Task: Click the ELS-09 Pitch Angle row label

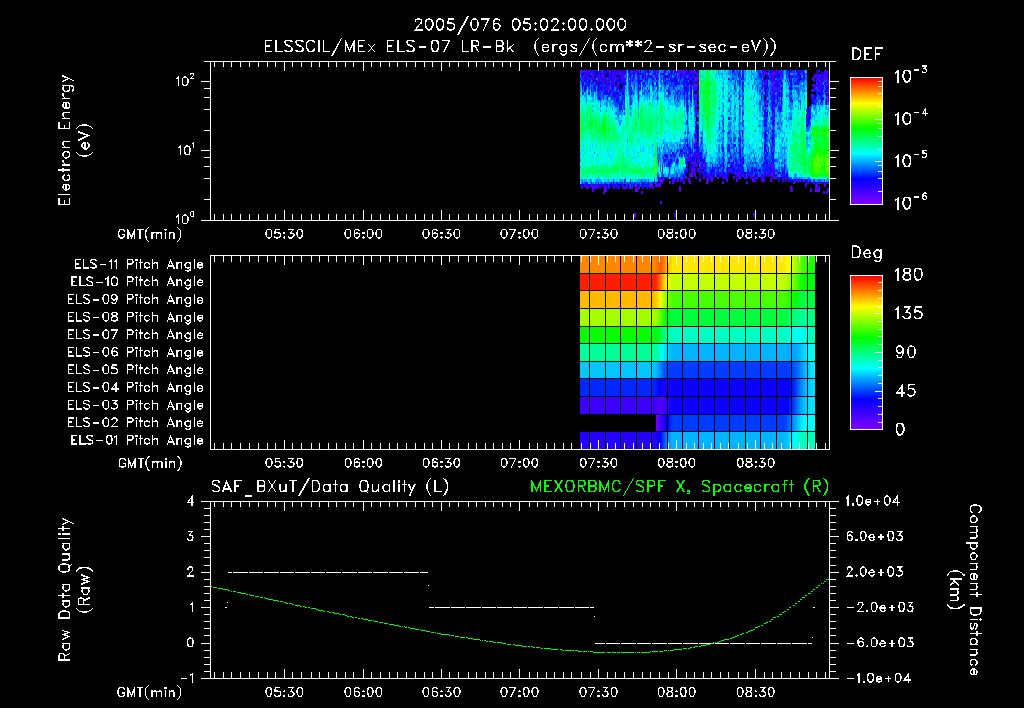Action: [x=135, y=300]
